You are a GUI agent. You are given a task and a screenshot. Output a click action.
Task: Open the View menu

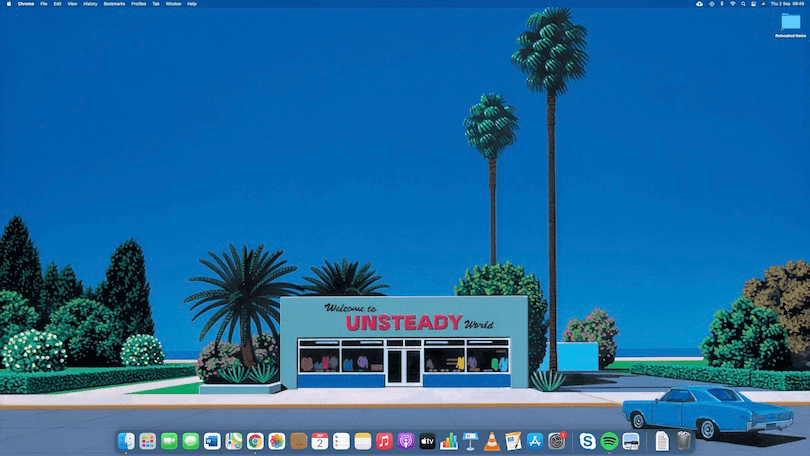pos(72,4)
